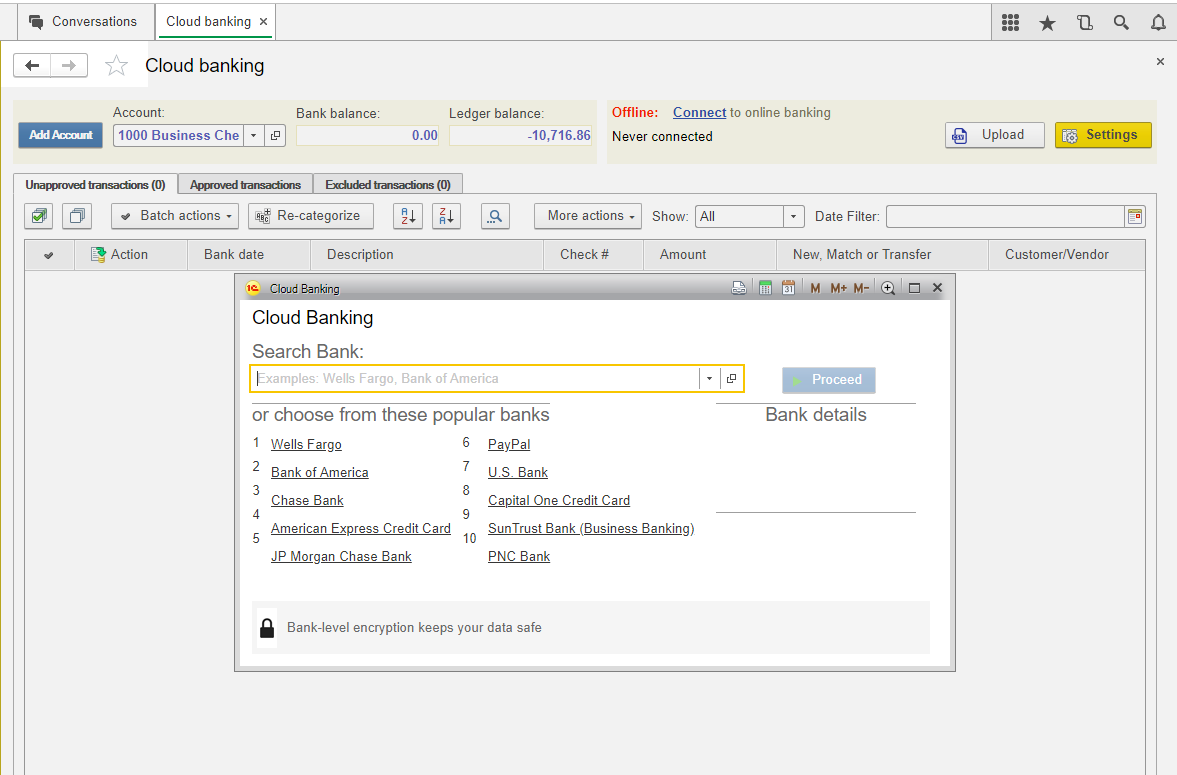Open the Search Bank field's open-record icon
The height and width of the screenshot is (775, 1177).
pyautogui.click(x=731, y=378)
